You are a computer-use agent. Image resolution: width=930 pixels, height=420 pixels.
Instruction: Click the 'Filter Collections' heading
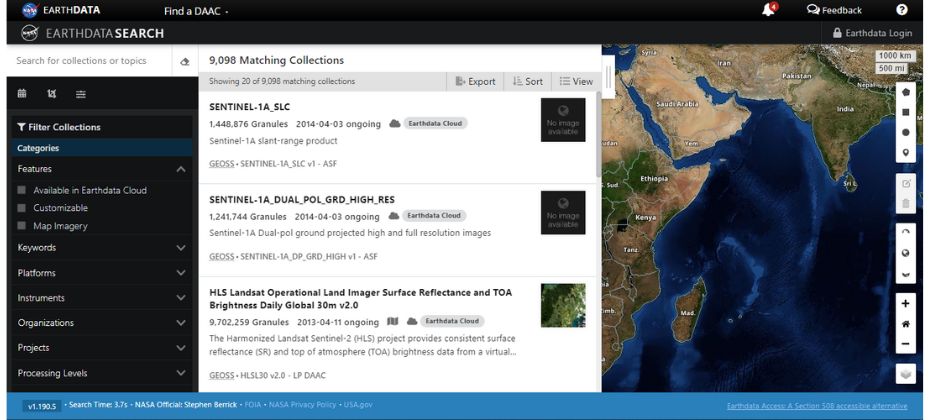(59, 127)
